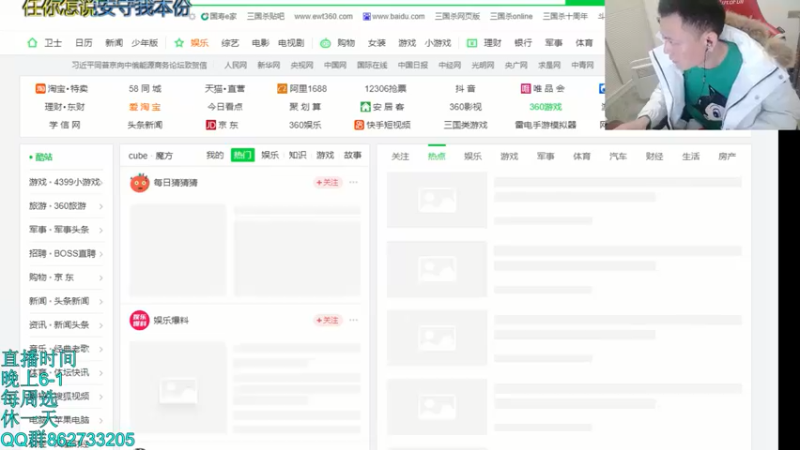Switch to the 财经 news tab
Viewport: 800px width, 450px height.
[x=654, y=156]
